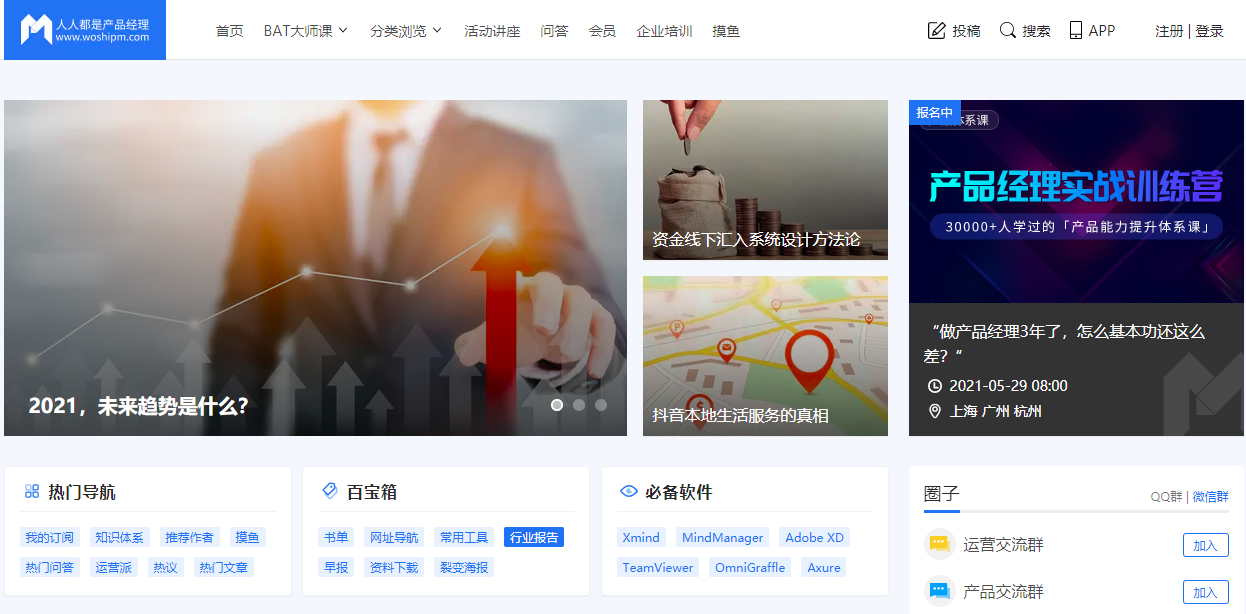Viewport: 1246px width, 614px height.
Task: Open the 活动讲座 menu item
Action: (x=492, y=31)
